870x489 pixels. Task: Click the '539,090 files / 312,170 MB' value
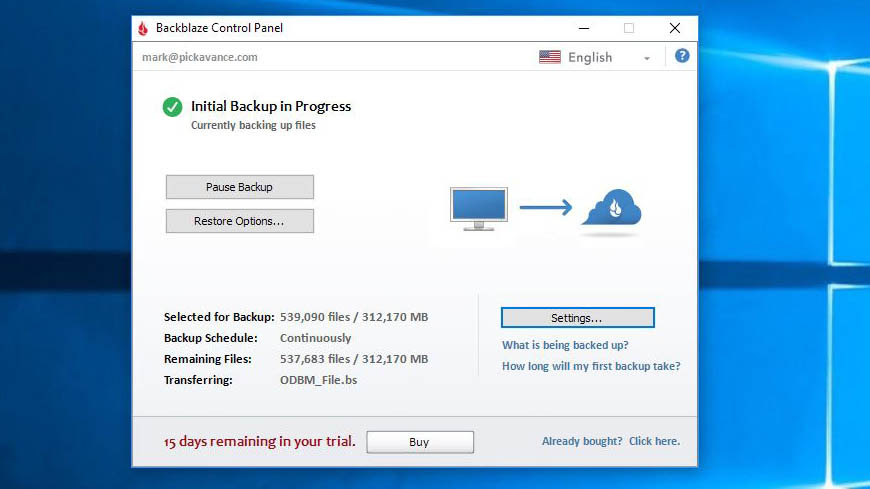(354, 317)
